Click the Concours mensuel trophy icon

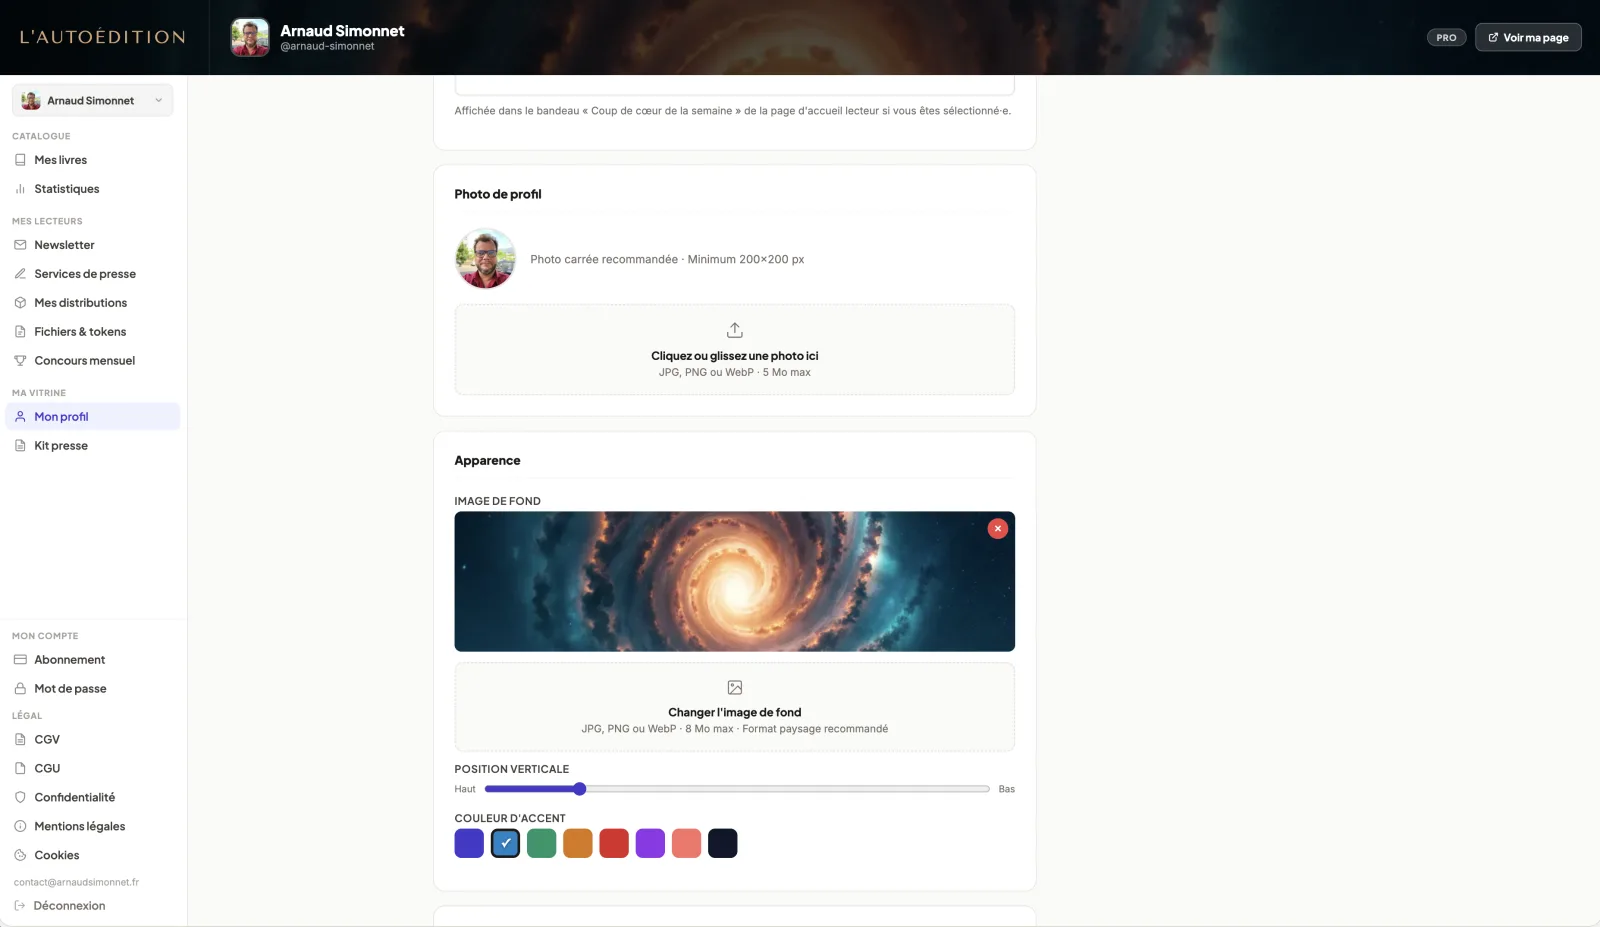(20, 361)
